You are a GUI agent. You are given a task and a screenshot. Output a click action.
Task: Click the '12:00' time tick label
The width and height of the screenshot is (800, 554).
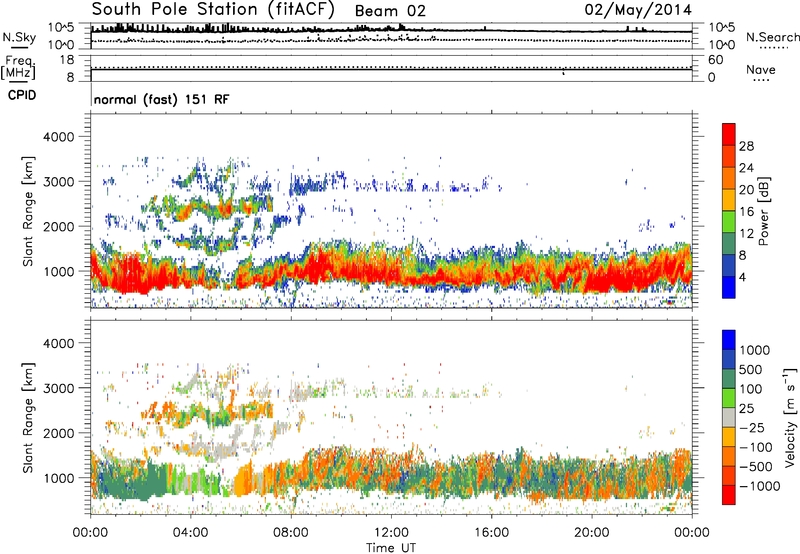(x=391, y=533)
